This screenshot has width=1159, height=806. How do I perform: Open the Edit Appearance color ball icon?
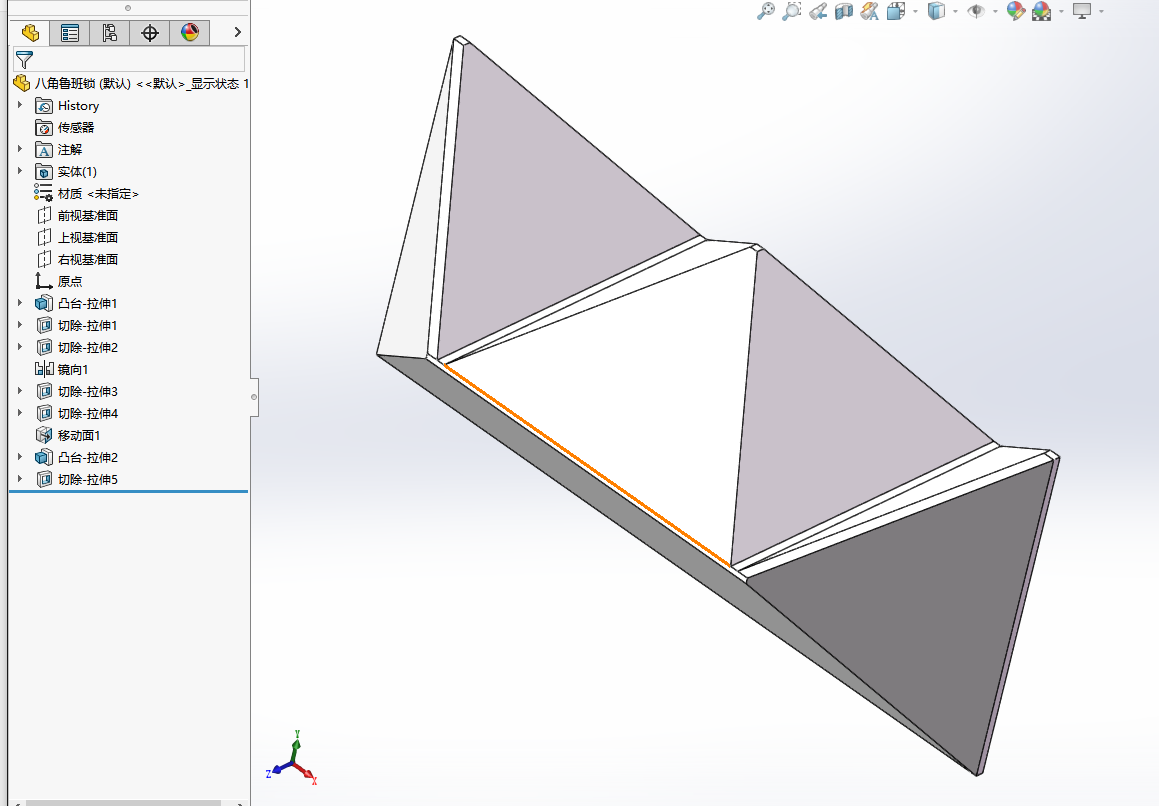pos(1016,11)
